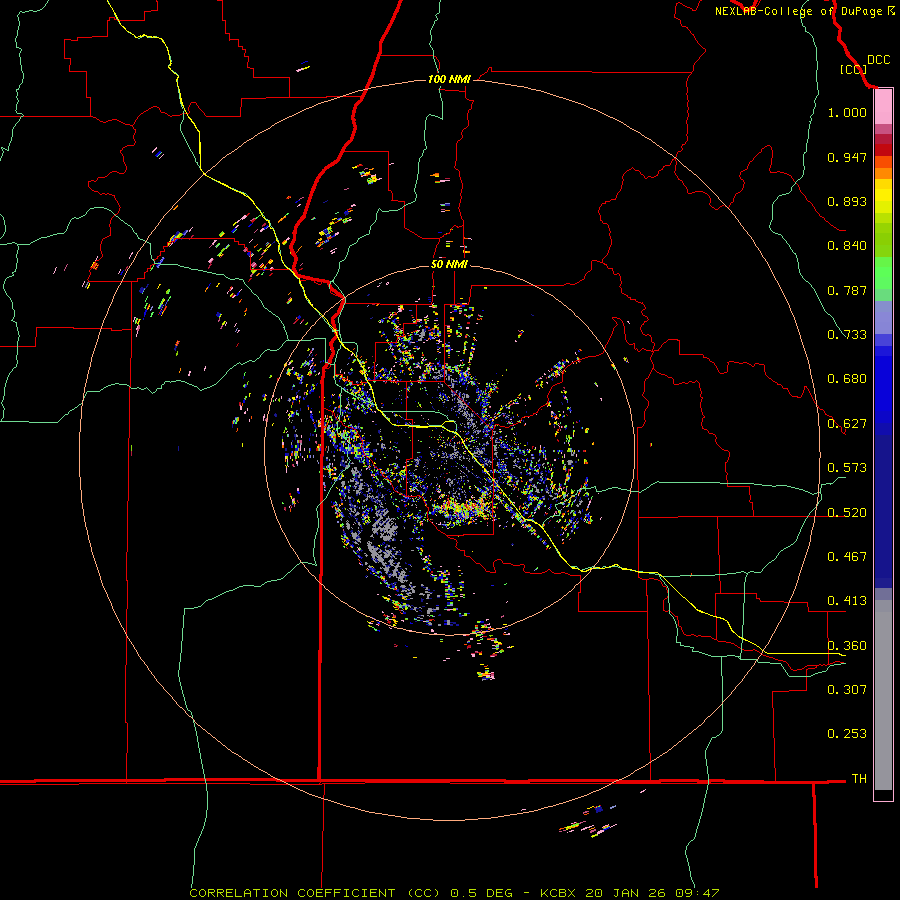Pick the gray band near 0.307
Viewport: 900px width, 900px height.
point(883,695)
